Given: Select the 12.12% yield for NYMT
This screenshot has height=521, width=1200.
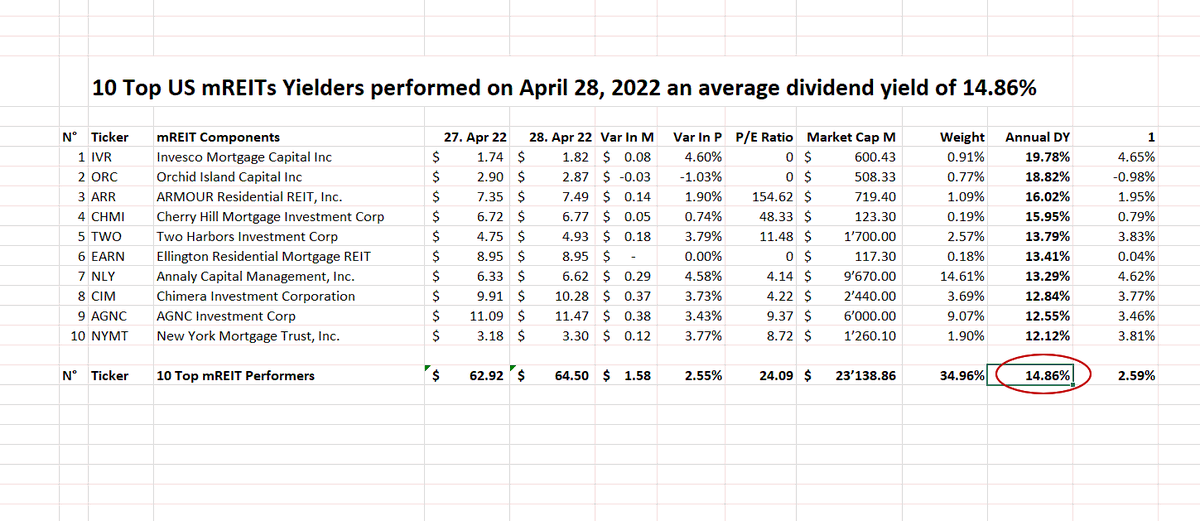Looking at the screenshot, I should (1047, 336).
